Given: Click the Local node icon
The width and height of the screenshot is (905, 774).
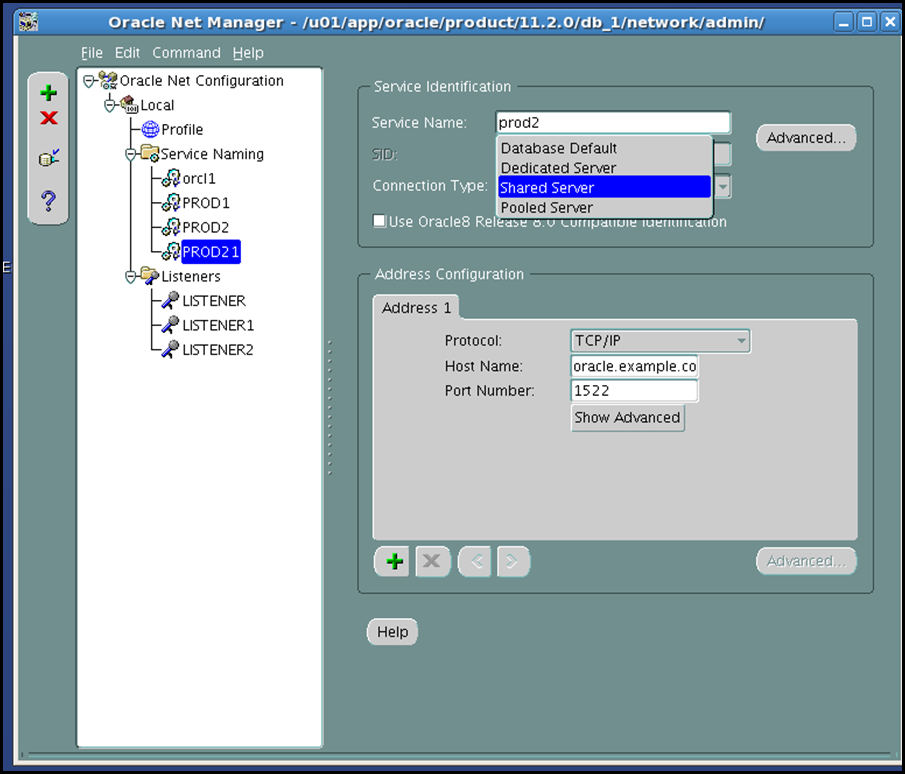Looking at the screenshot, I should pyautogui.click(x=129, y=105).
